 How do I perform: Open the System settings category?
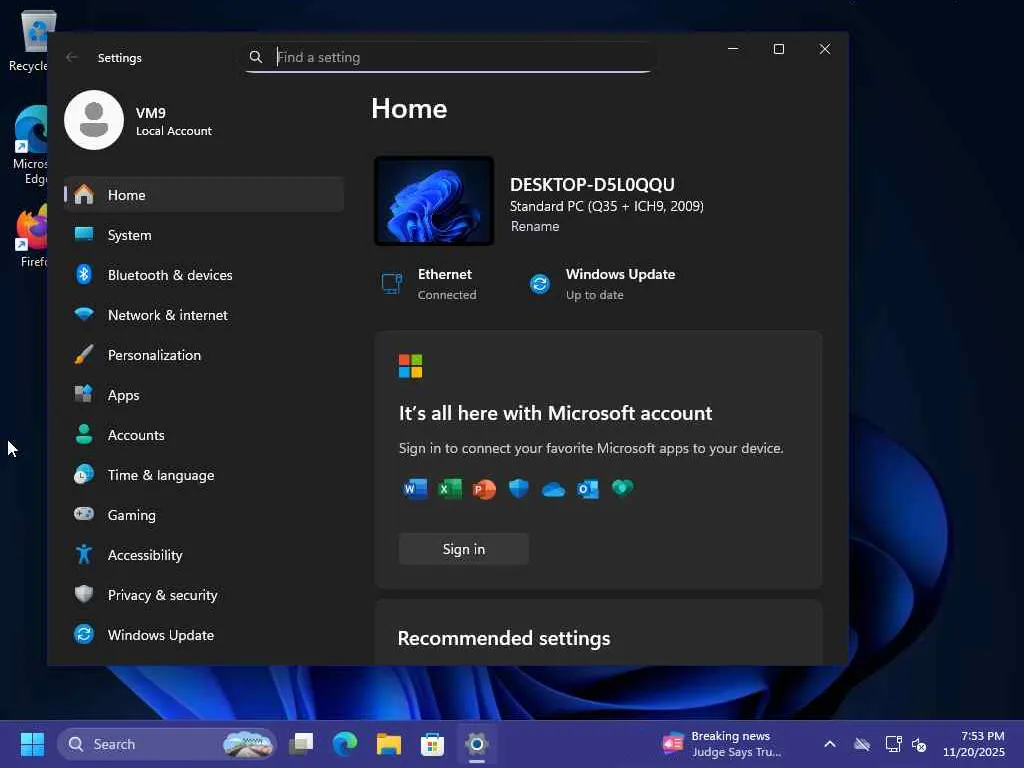coord(204,234)
